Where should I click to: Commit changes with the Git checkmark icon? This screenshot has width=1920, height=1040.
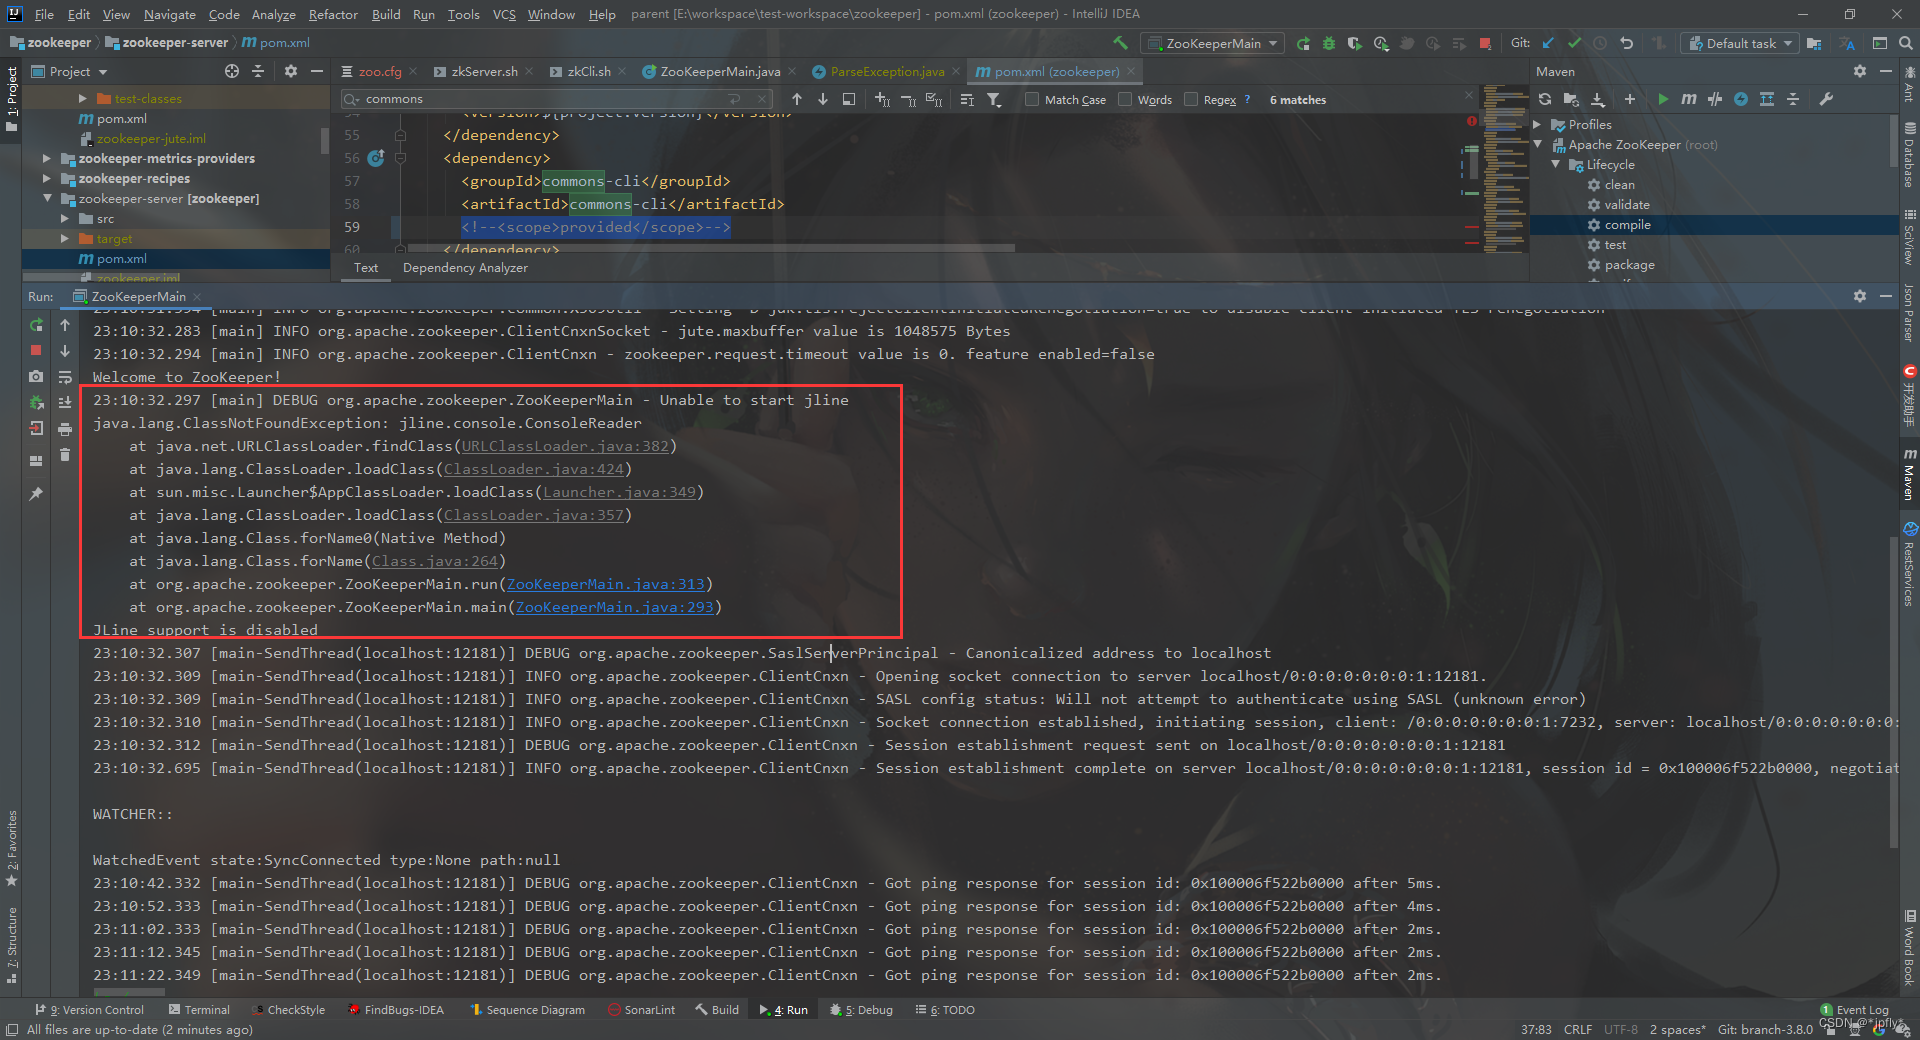coord(1575,43)
